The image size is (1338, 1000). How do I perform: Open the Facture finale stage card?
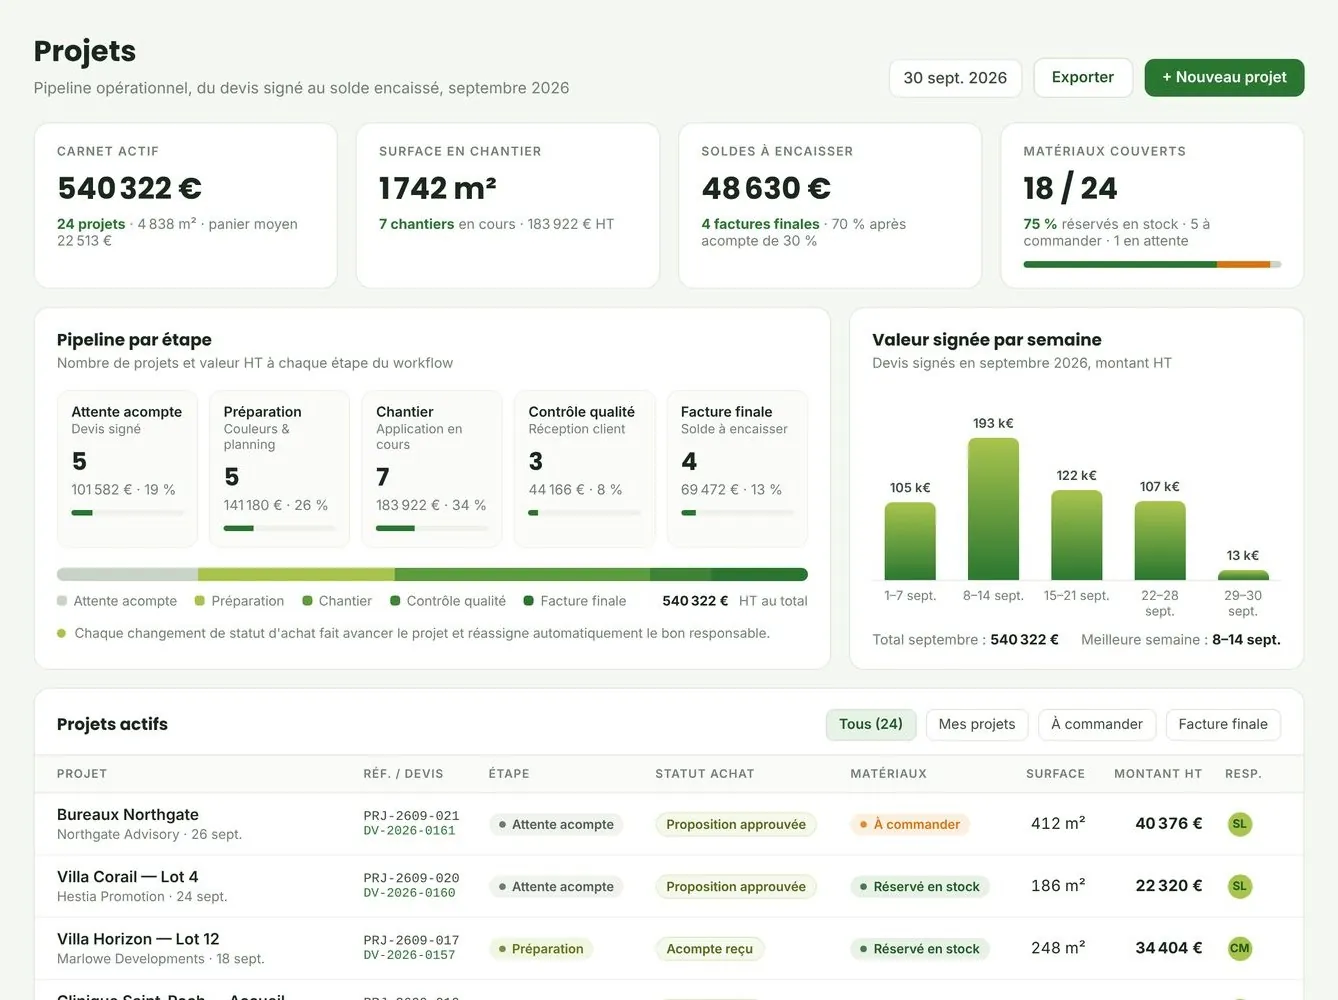(x=737, y=469)
